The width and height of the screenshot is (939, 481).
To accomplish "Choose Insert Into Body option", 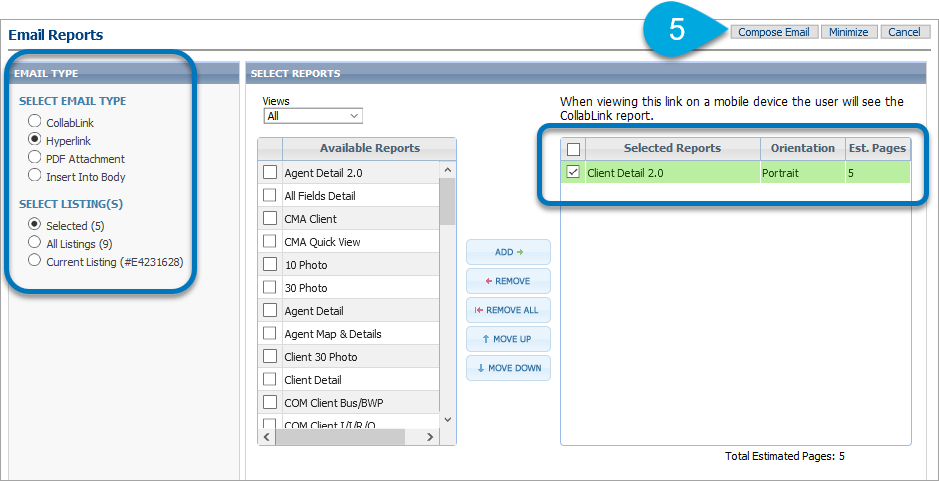I will pyautogui.click(x=35, y=176).
